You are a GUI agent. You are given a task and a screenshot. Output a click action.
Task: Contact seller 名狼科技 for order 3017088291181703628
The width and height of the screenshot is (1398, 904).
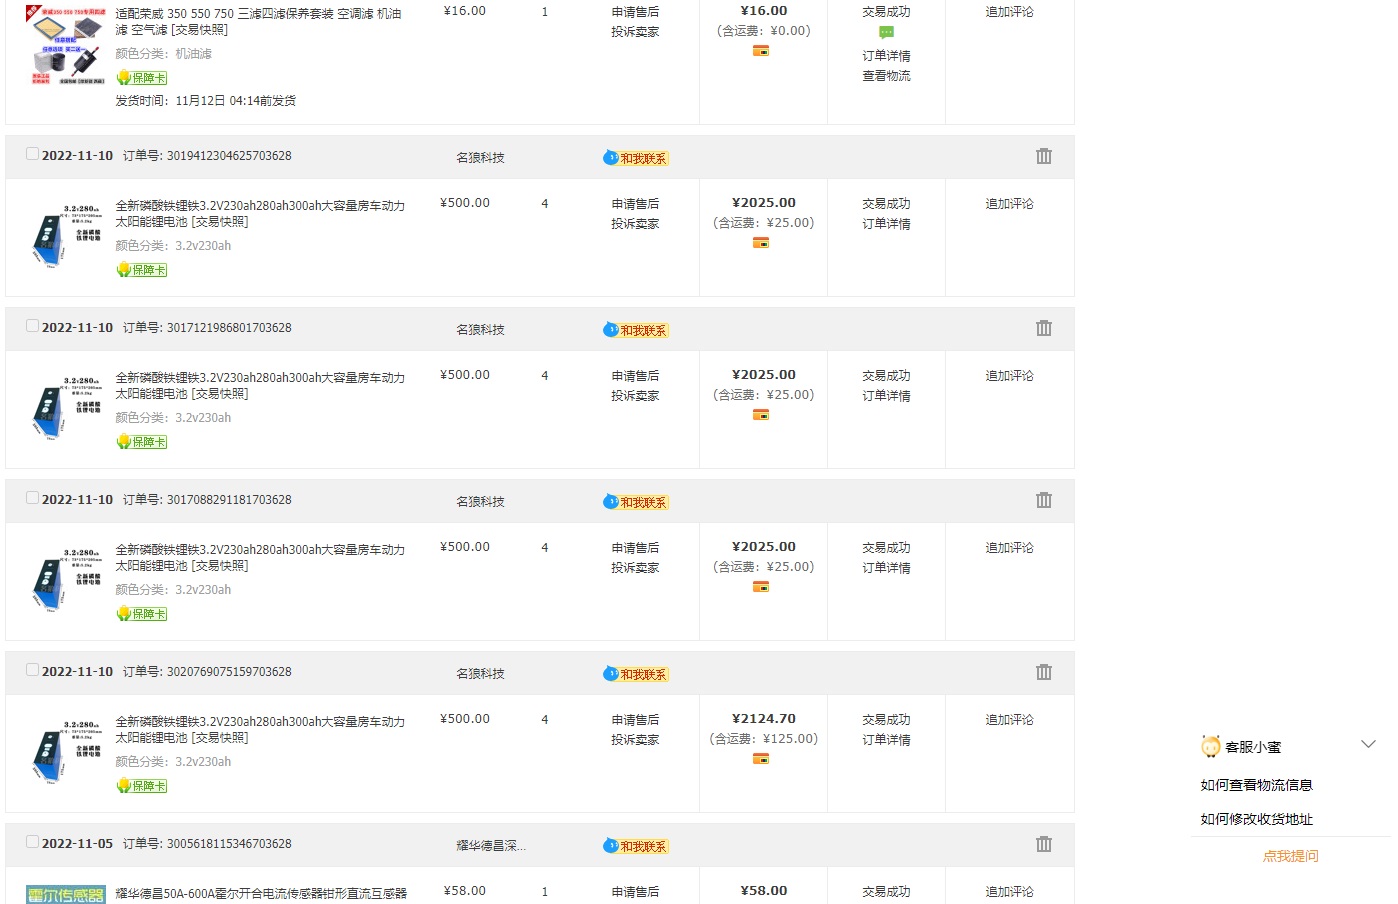[x=636, y=502]
